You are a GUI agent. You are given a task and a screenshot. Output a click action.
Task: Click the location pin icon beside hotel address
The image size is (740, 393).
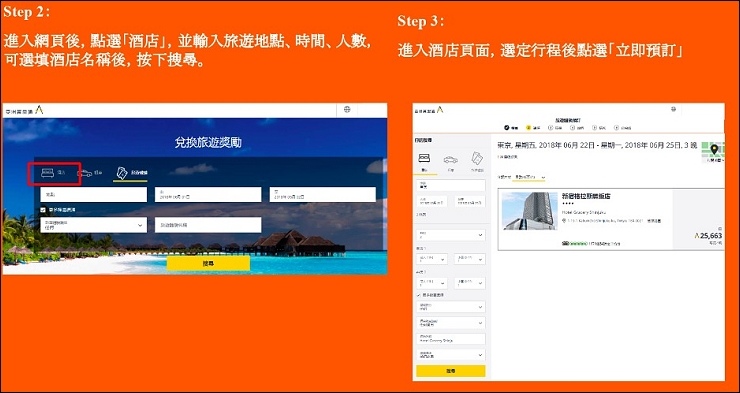564,220
